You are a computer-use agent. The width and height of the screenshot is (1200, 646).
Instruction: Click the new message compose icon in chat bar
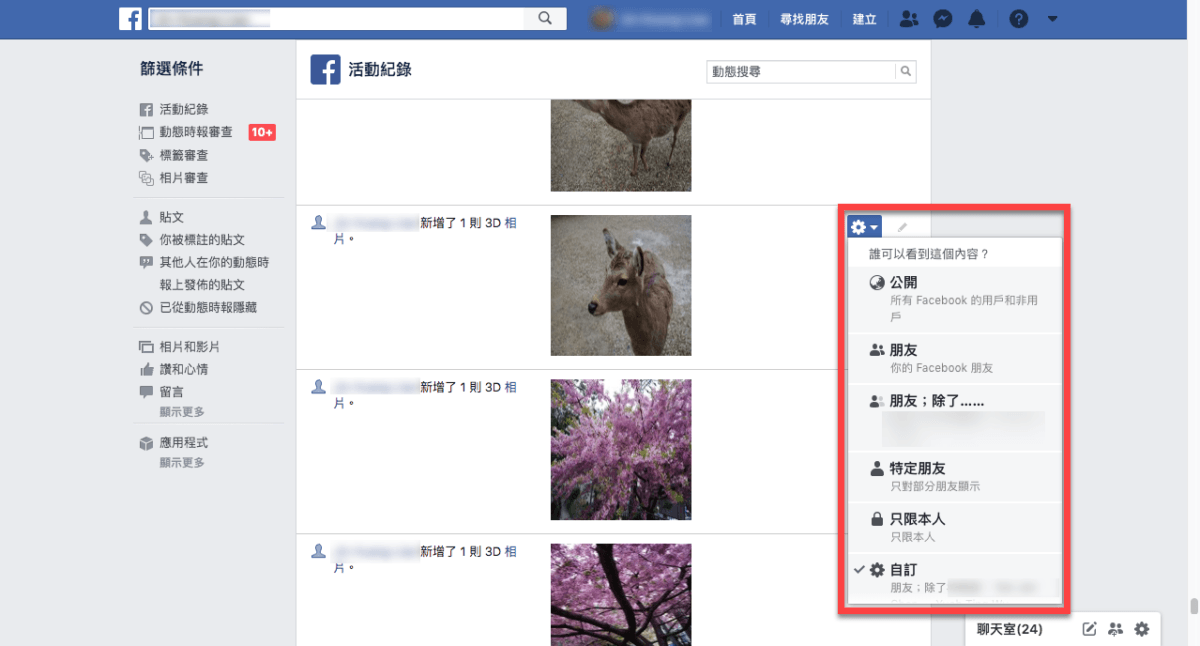1090,629
